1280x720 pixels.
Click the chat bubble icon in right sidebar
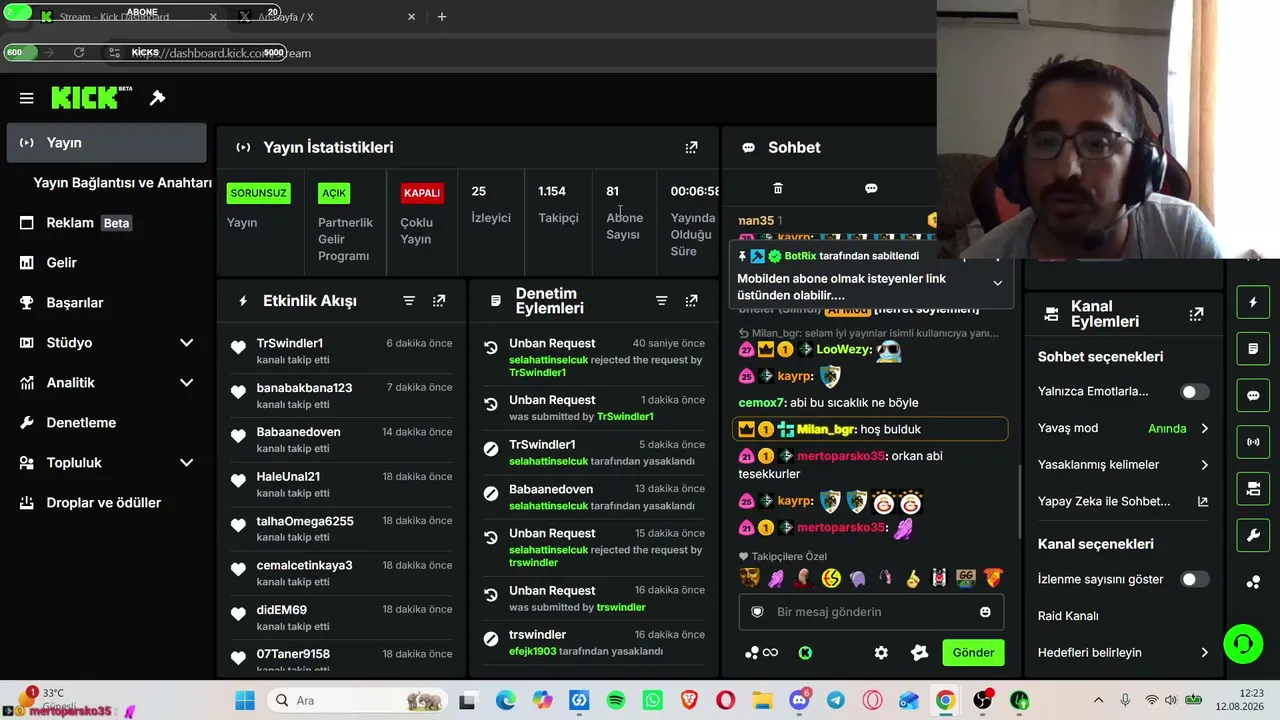point(1253,395)
